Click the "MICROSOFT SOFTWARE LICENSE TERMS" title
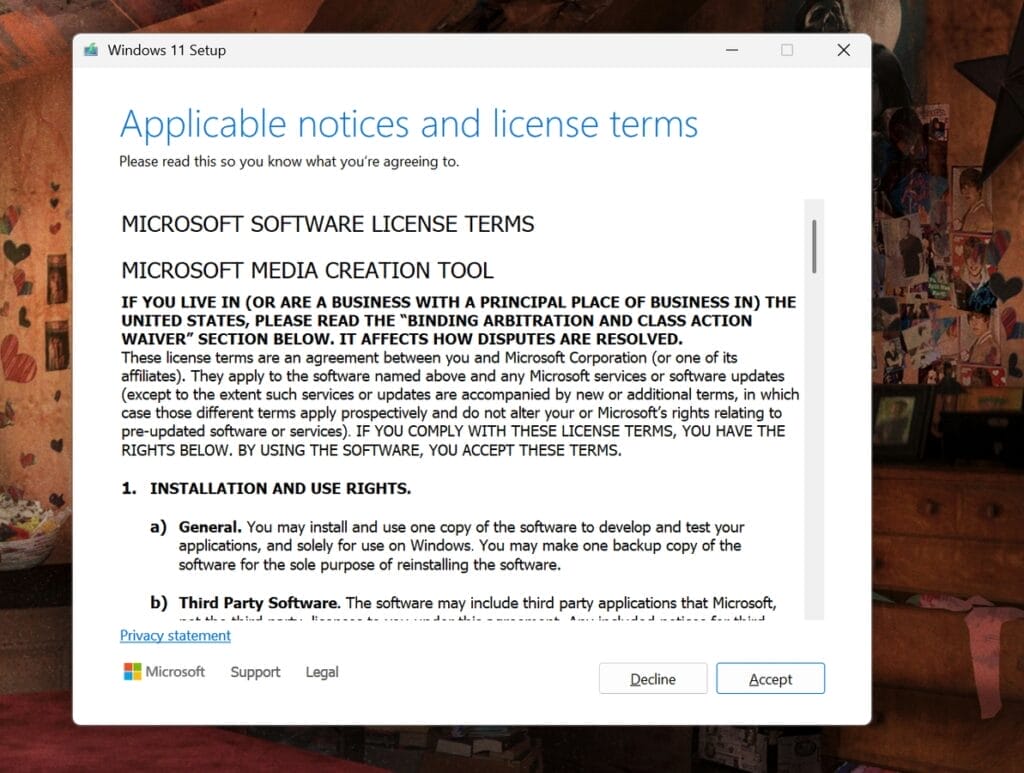Screen dimensions: 1024x773 [x=327, y=224]
